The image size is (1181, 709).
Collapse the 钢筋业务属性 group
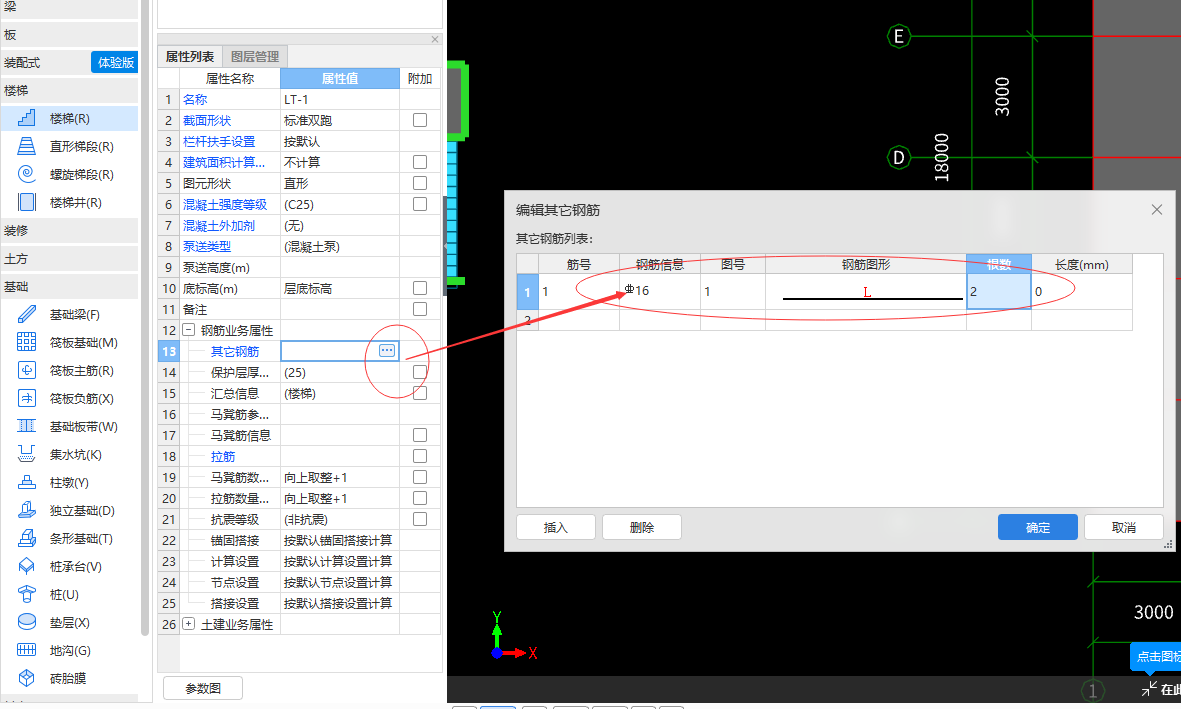point(188,330)
